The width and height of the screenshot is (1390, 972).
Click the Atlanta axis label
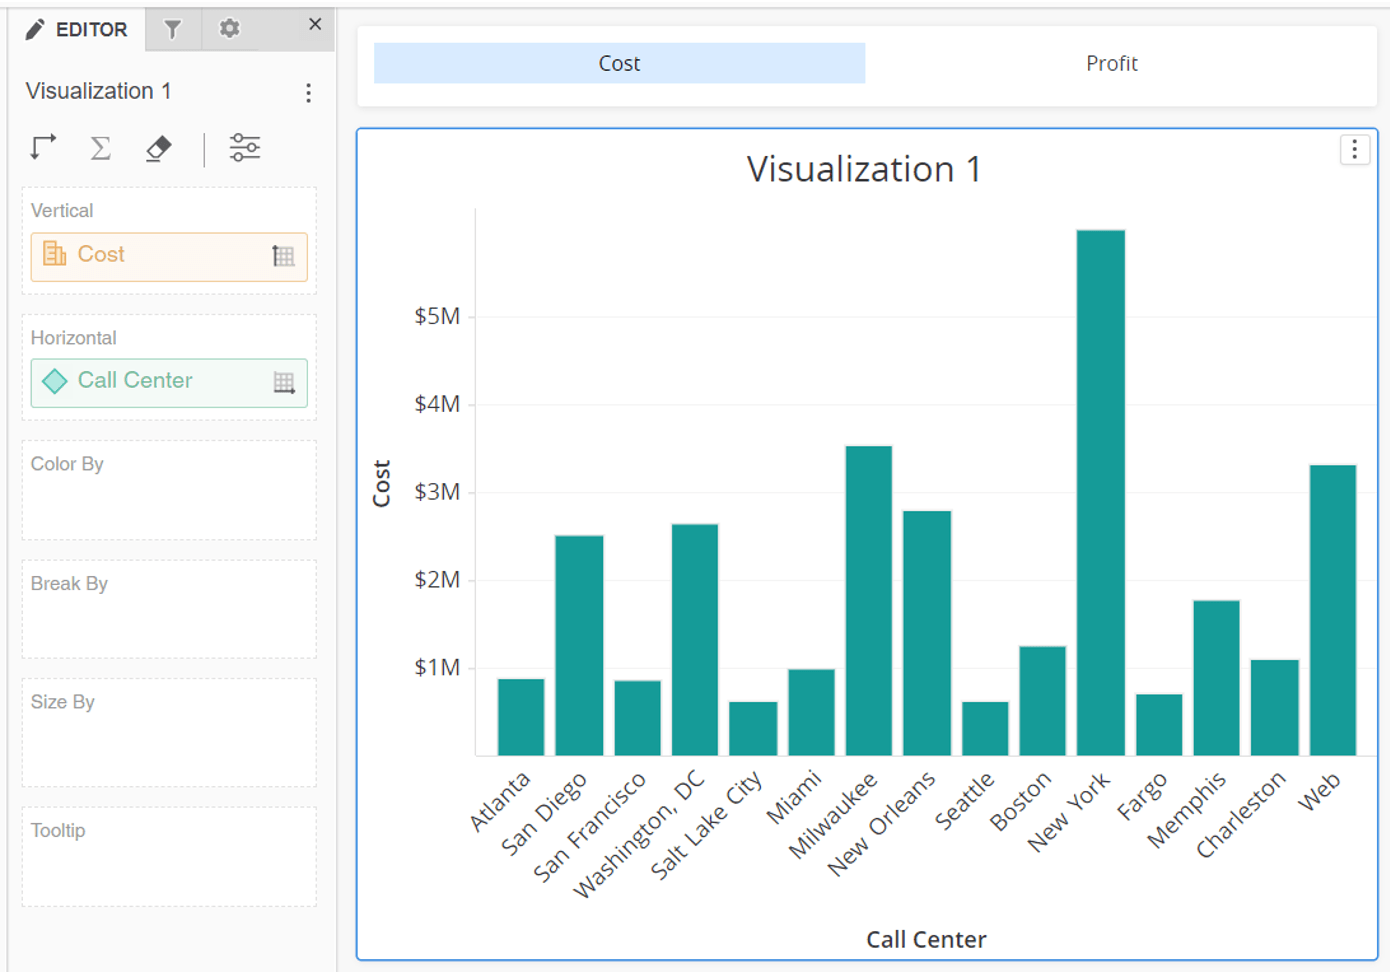[x=499, y=802]
